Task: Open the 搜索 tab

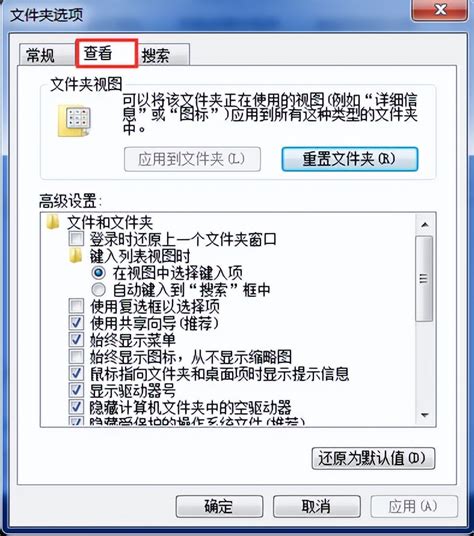Action: pos(156,55)
